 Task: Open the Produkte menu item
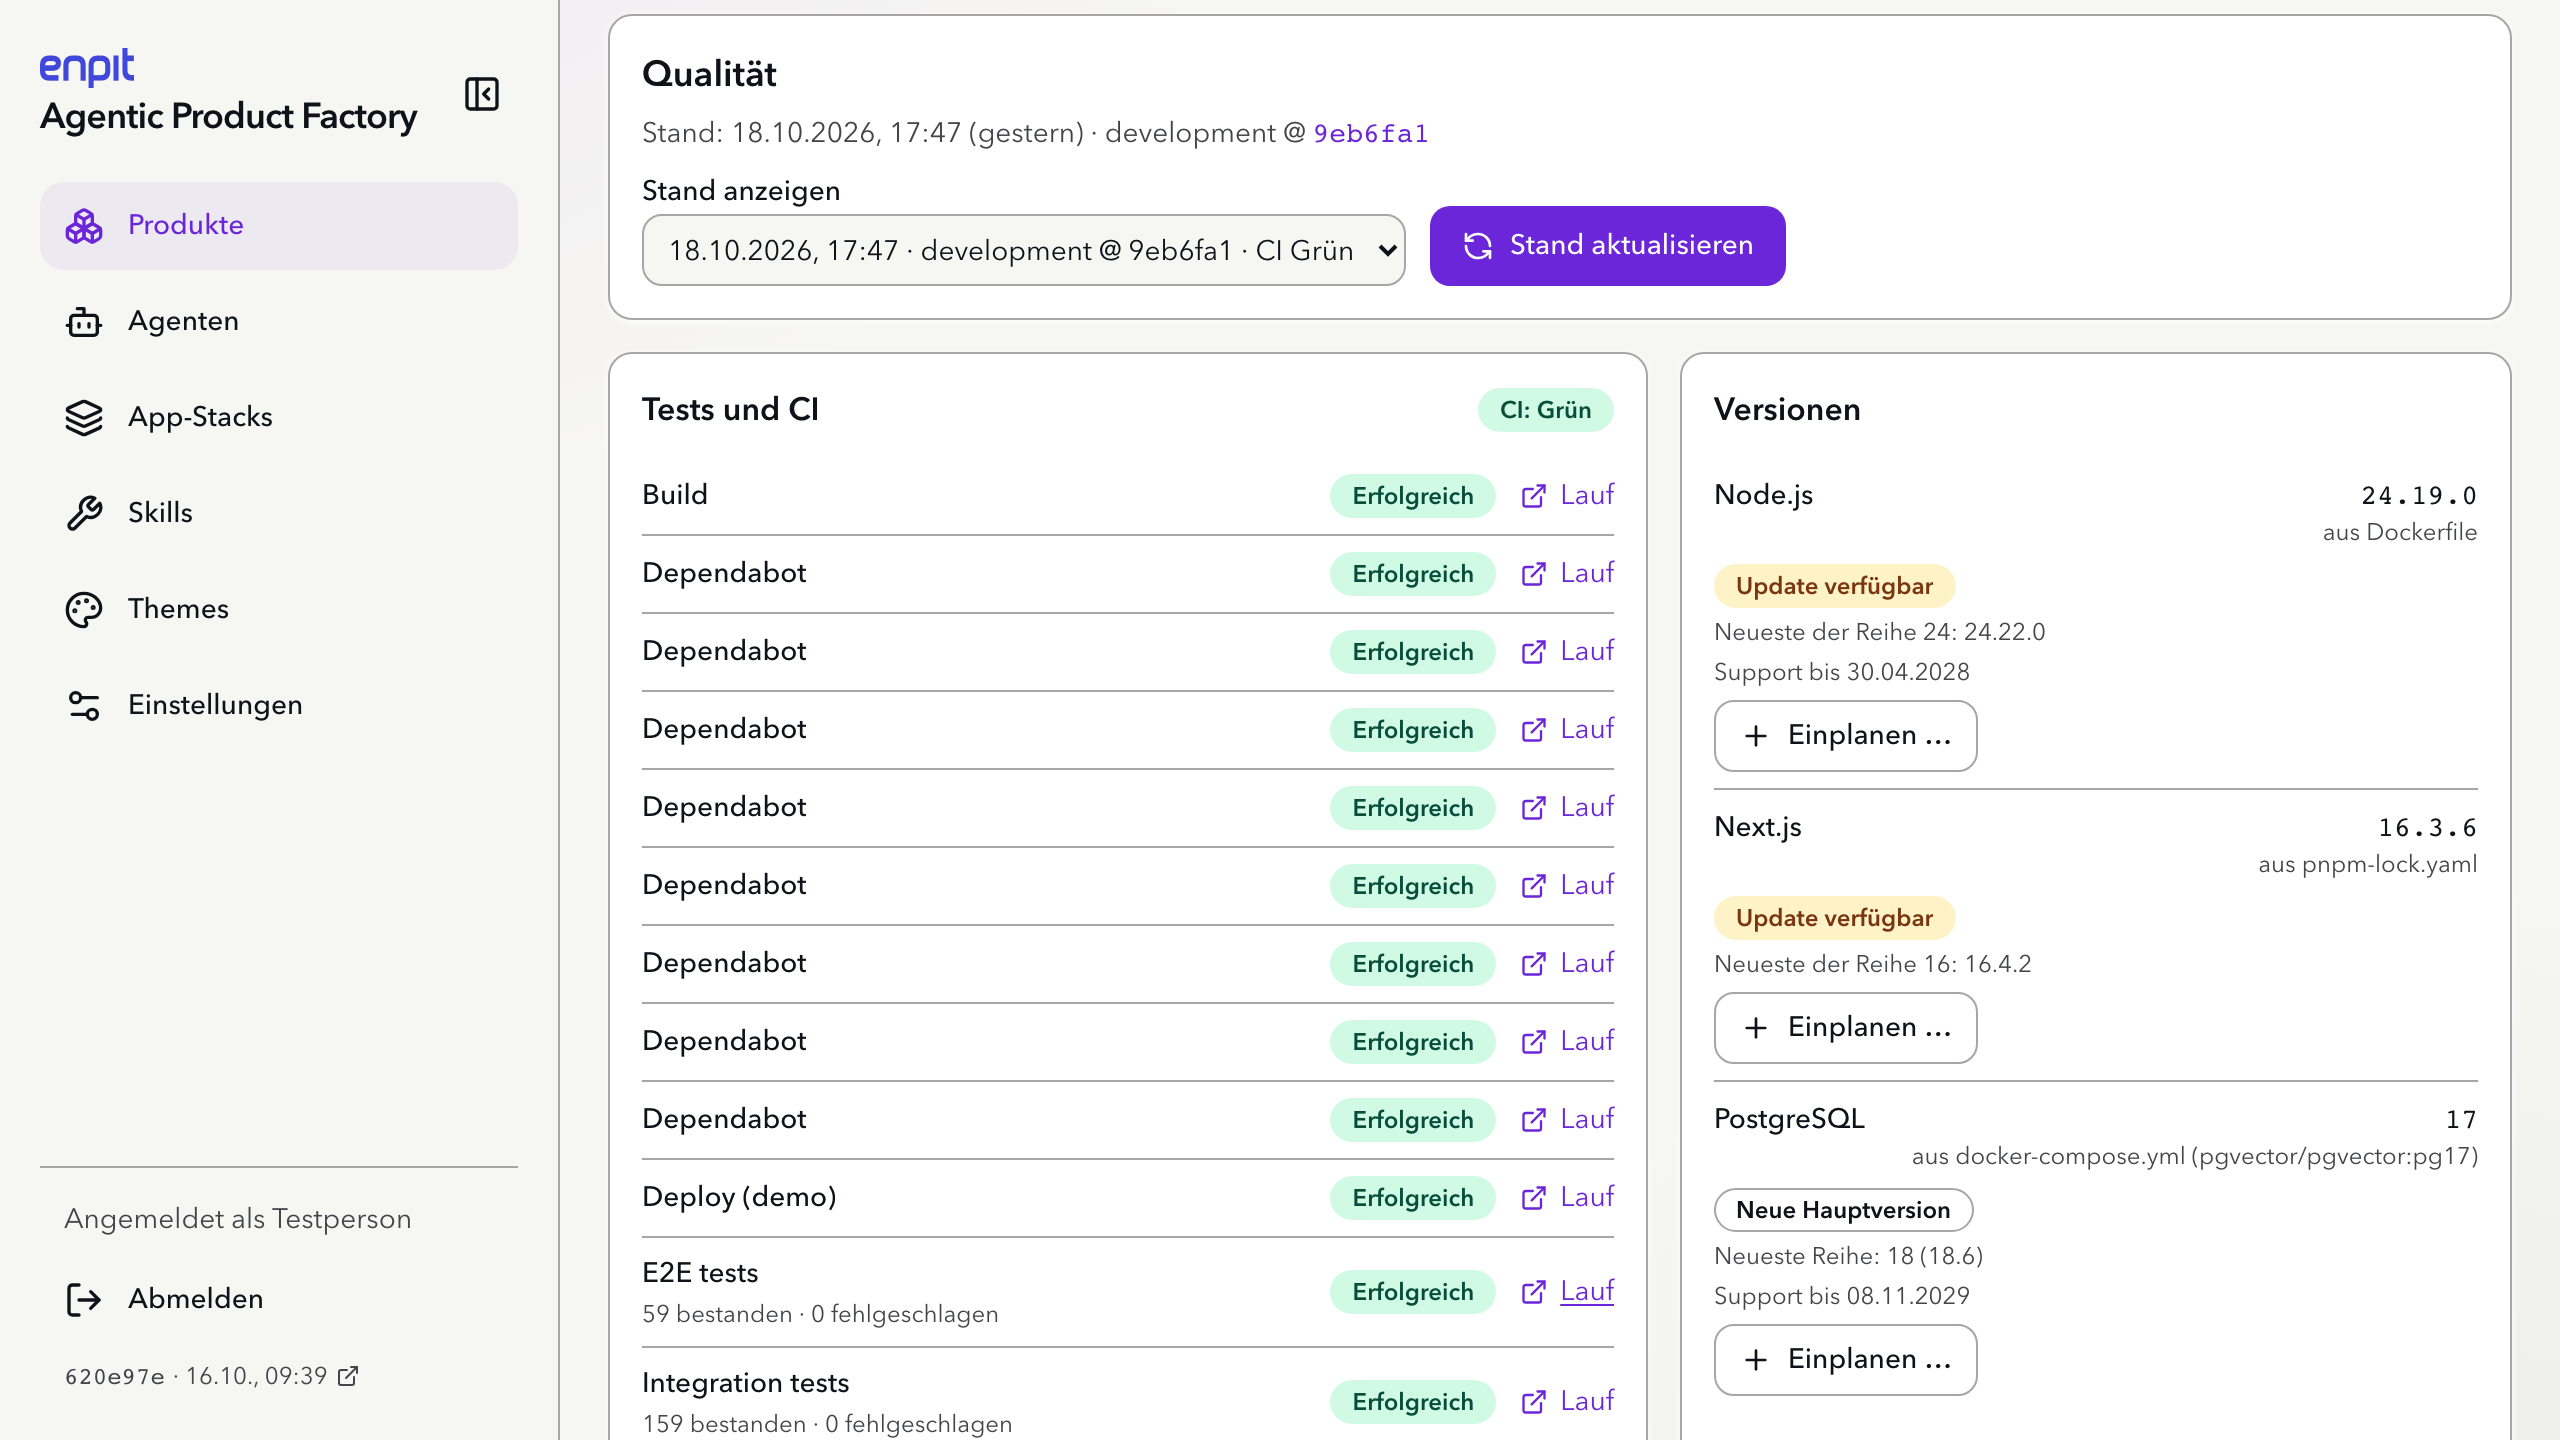[x=279, y=226]
